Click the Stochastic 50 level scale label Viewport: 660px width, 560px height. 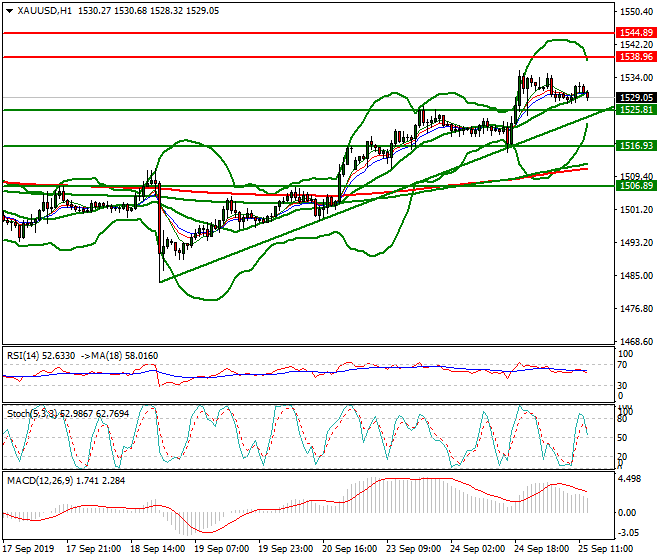click(622, 438)
